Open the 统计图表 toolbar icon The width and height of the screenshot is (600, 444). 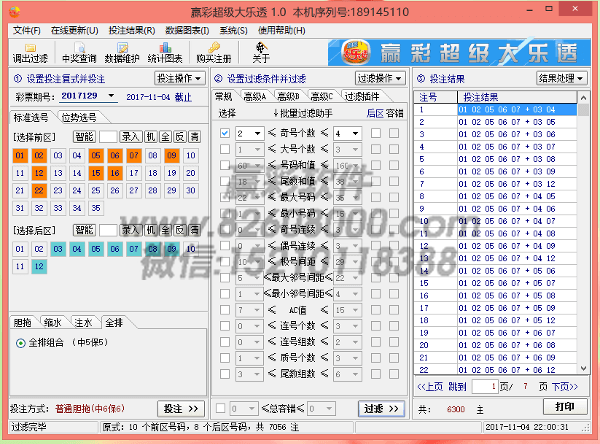pyautogui.click(x=165, y=53)
